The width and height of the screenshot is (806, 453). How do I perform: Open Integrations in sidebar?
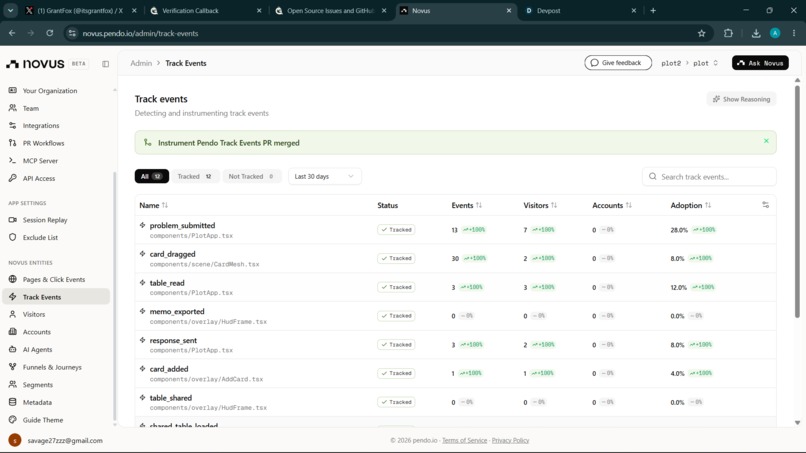[x=41, y=125]
